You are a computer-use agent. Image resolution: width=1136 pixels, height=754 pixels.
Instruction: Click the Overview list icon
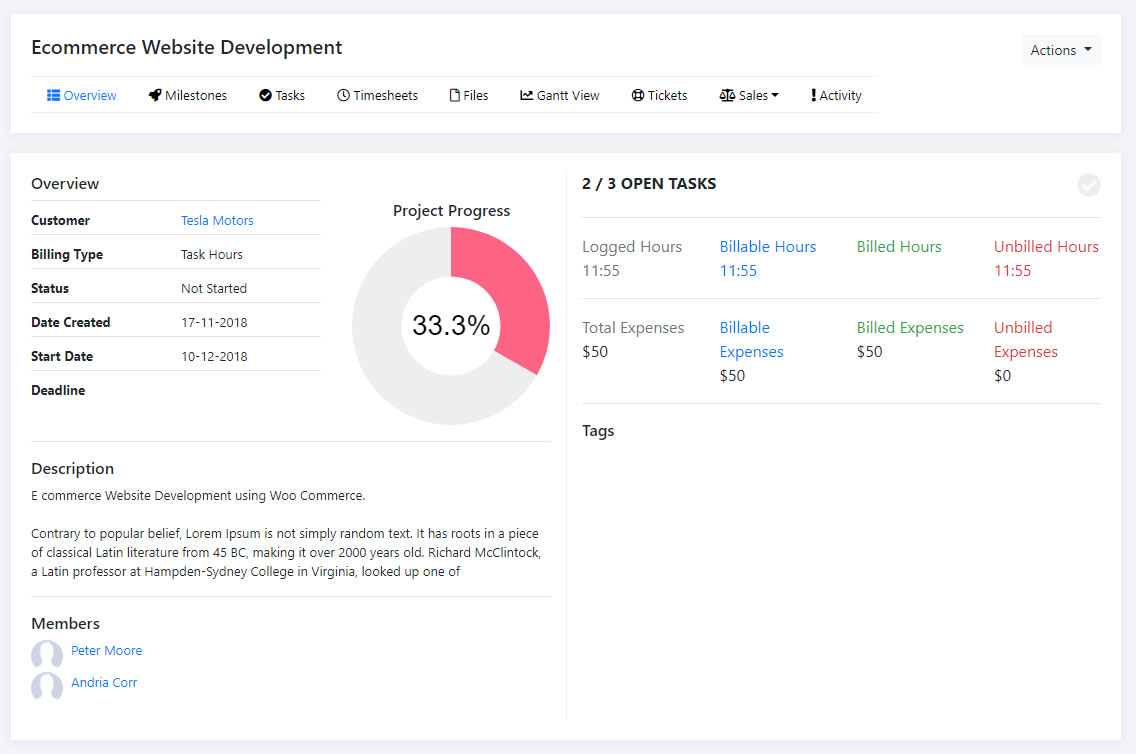pyautogui.click(x=54, y=96)
